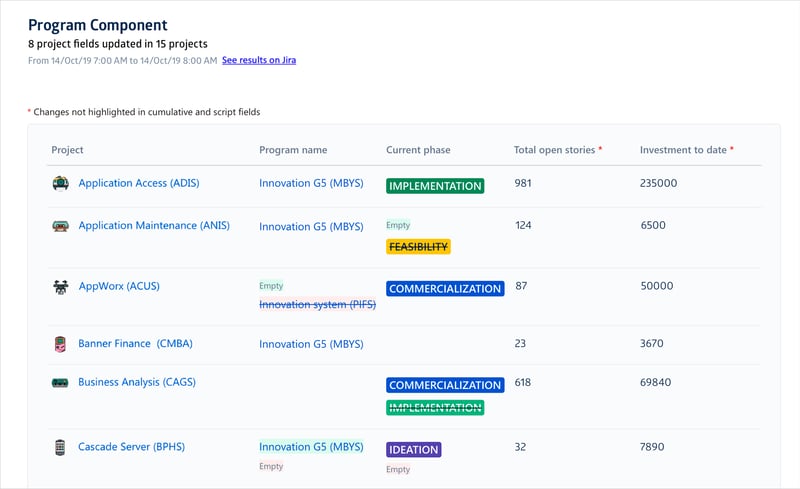Click the Application Maintenance project avatar icon
Screen dimensions: 800x489
(60, 226)
